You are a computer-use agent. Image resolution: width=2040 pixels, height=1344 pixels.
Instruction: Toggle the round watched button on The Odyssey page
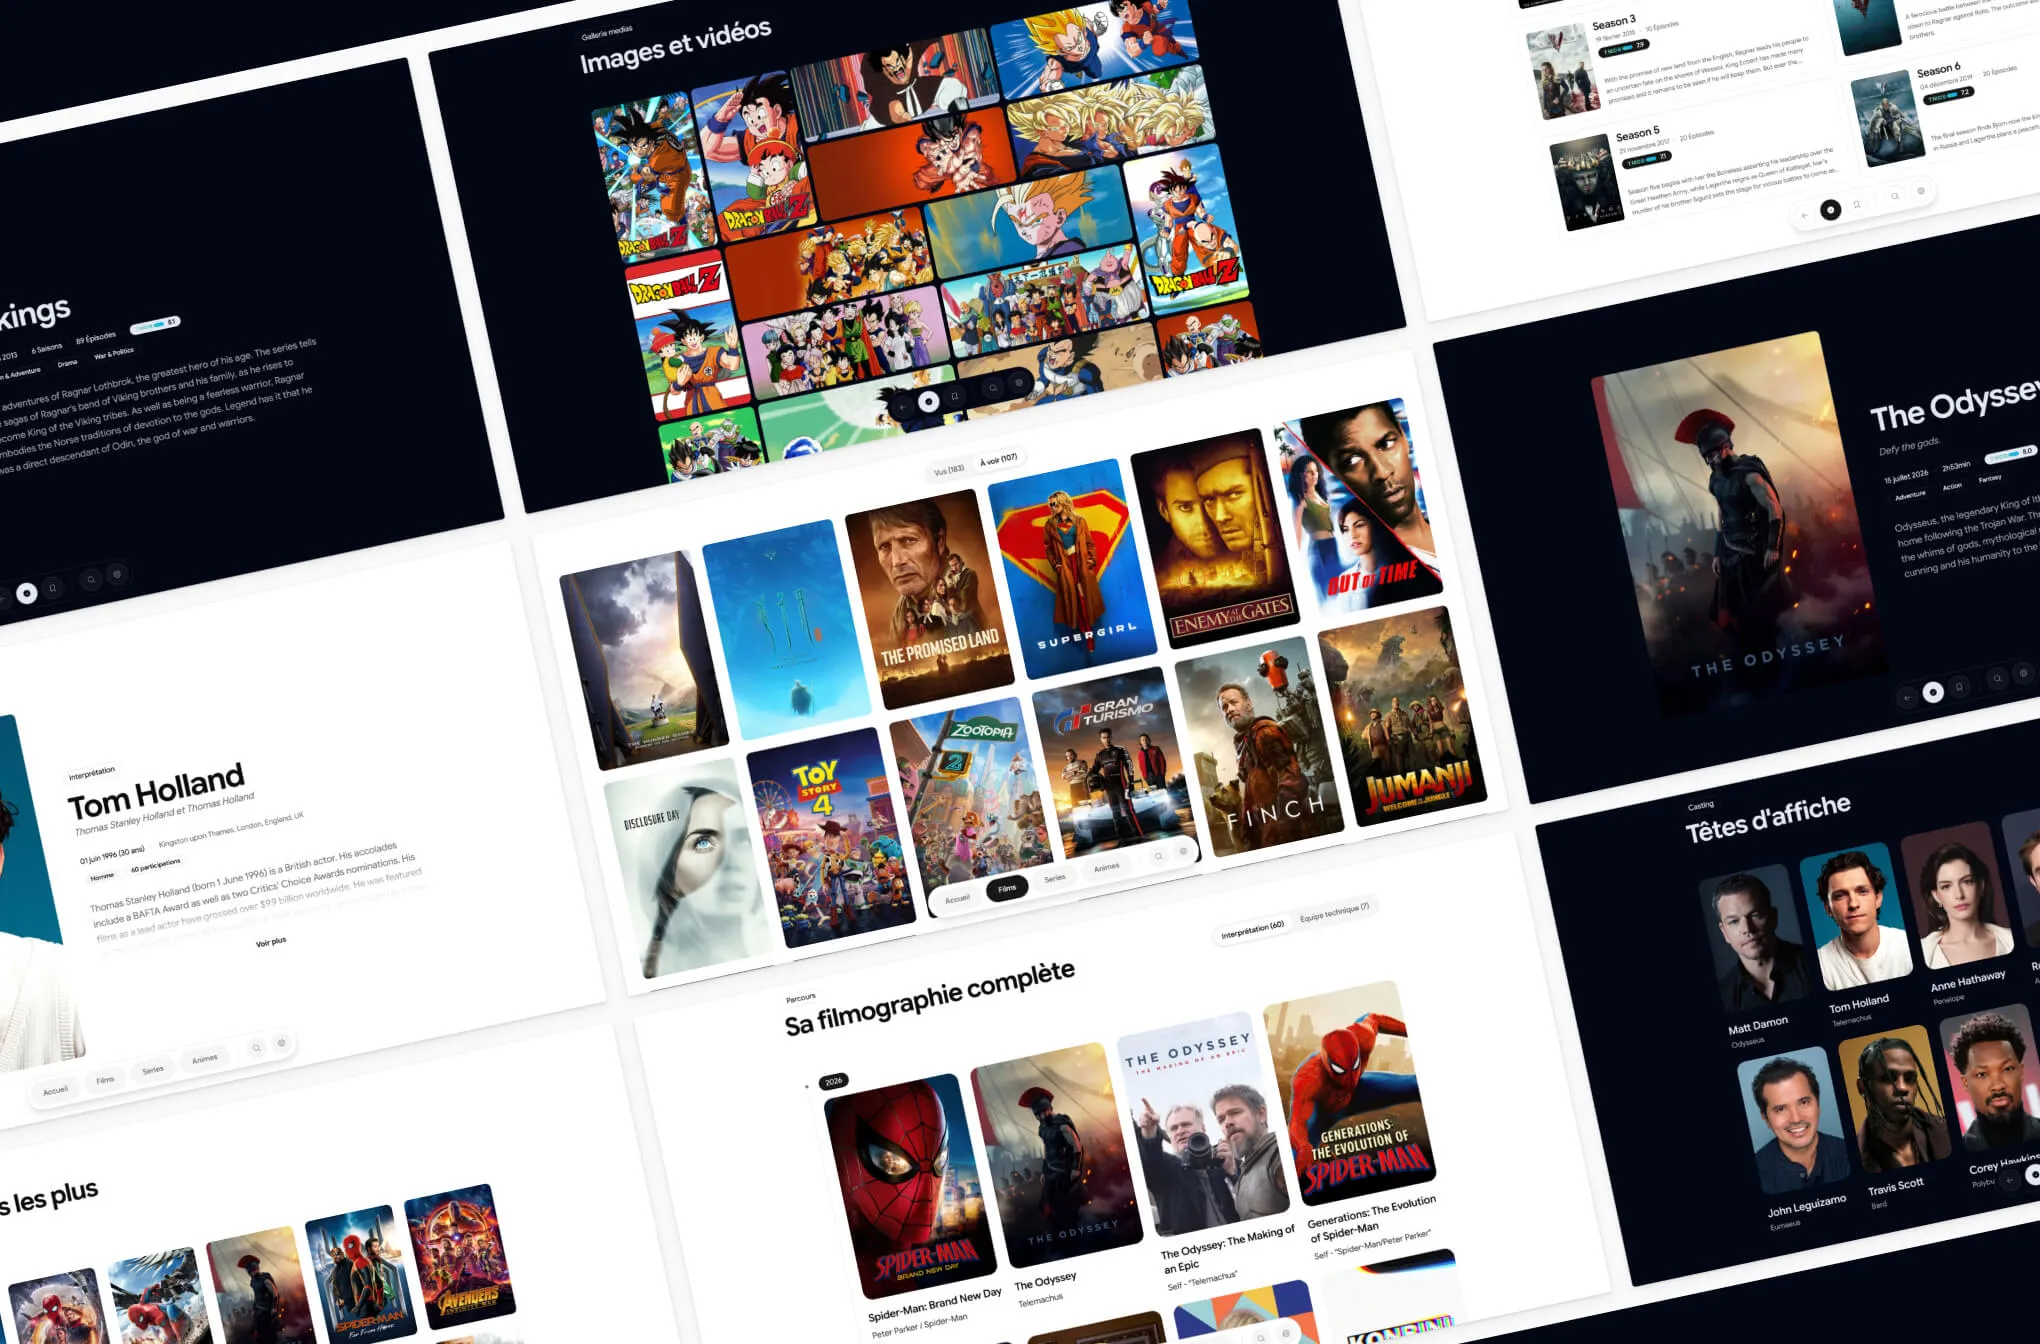click(x=1933, y=691)
